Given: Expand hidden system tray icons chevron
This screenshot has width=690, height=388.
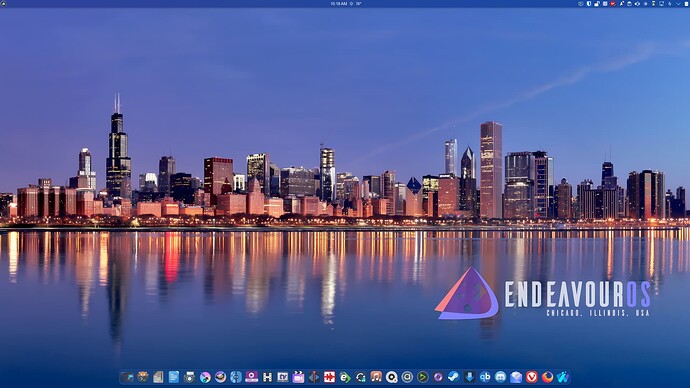Looking at the screenshot, I should (679, 4).
